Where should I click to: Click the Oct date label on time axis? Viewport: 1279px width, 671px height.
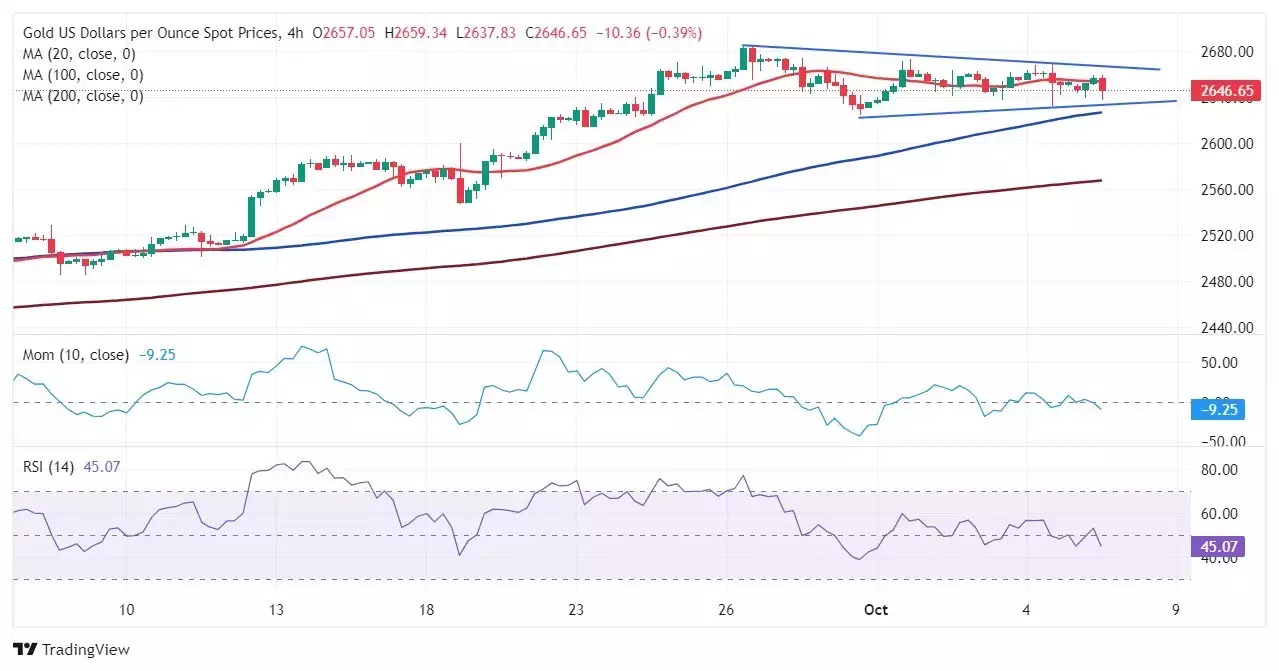pos(877,609)
